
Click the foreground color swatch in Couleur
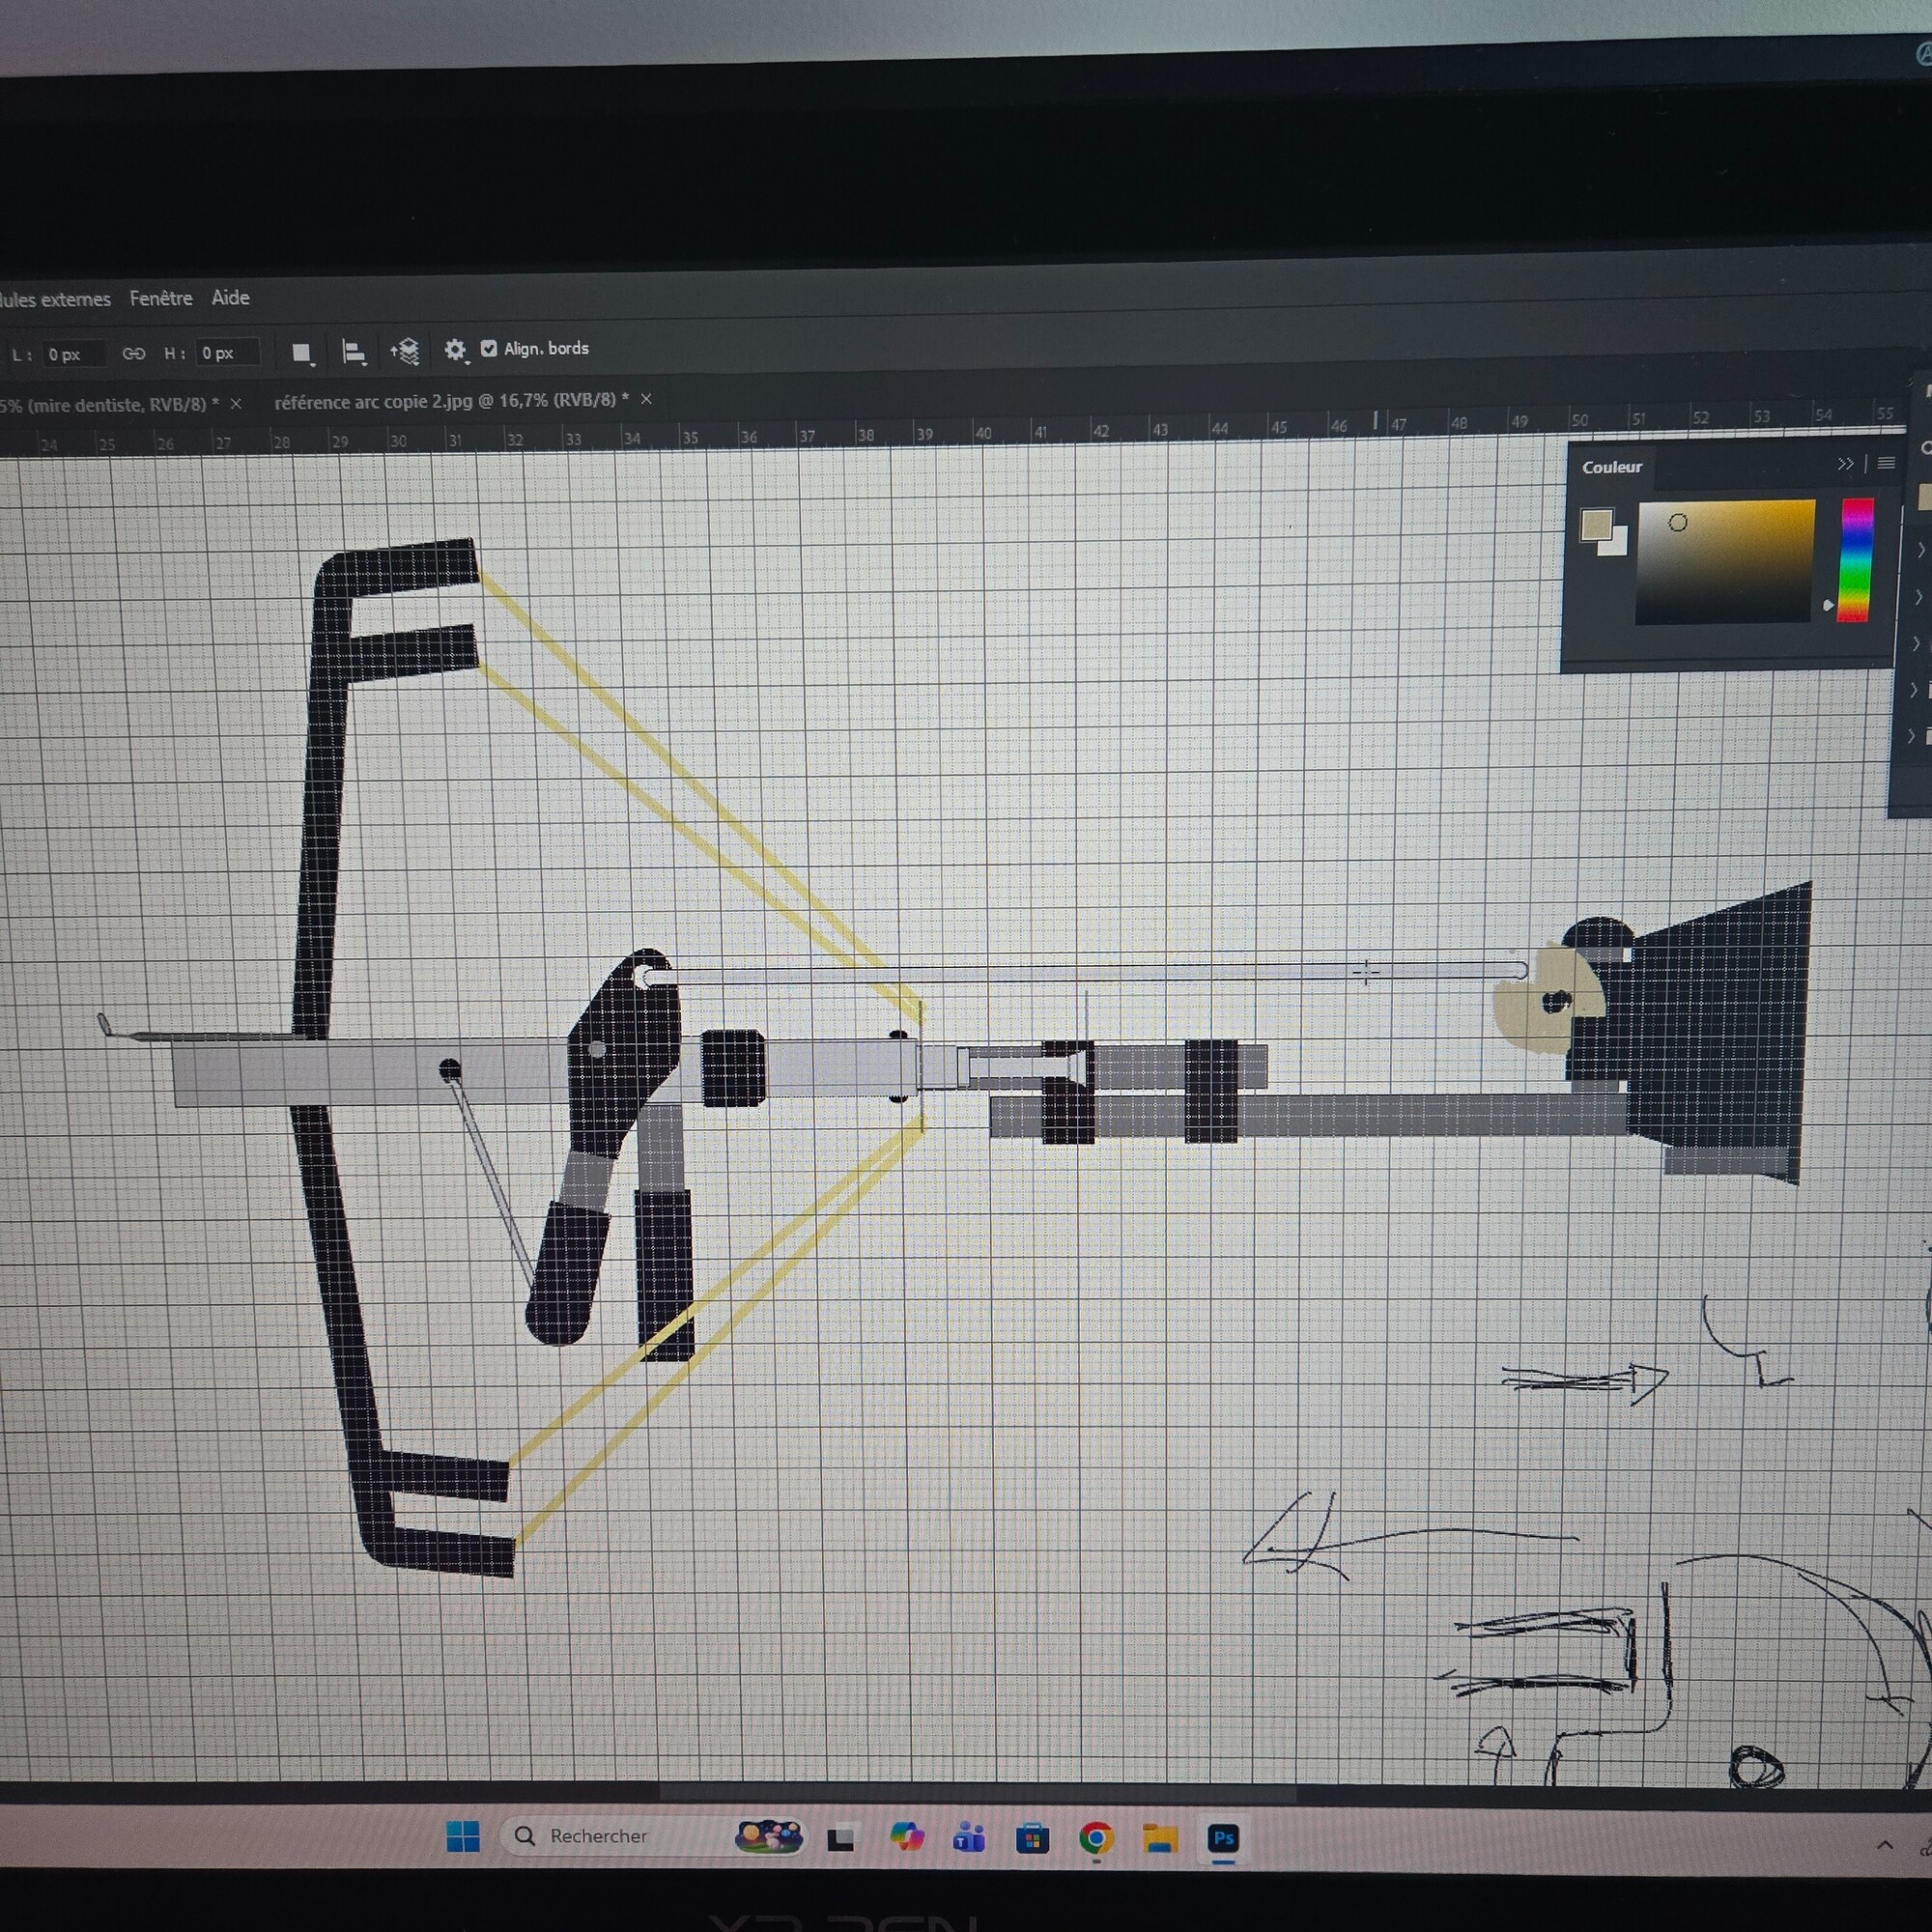pyautogui.click(x=1596, y=524)
